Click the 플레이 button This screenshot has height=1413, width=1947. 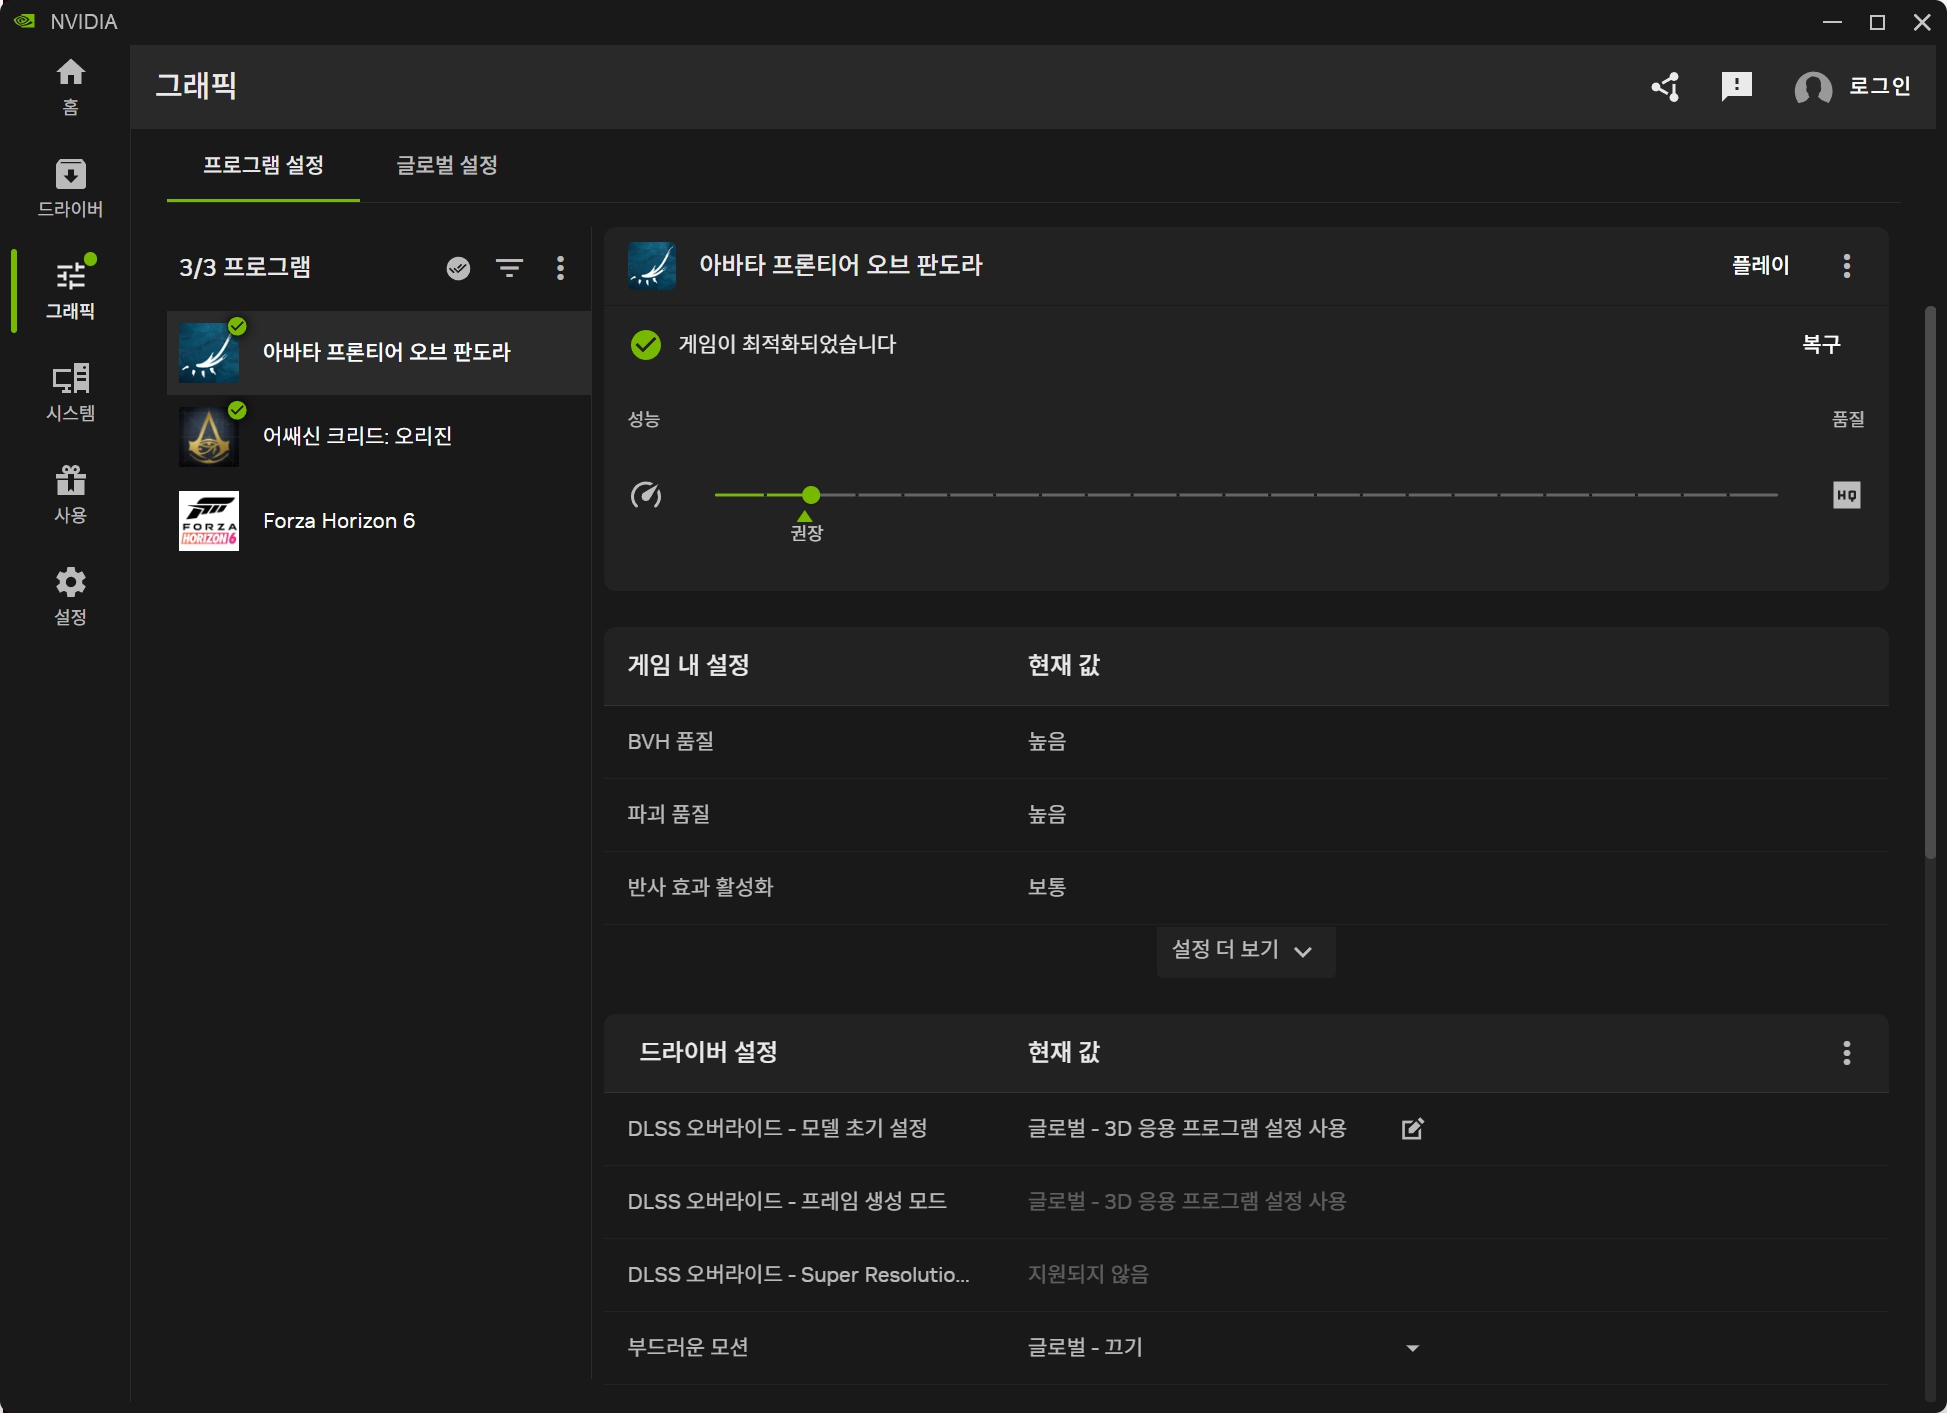[1760, 266]
